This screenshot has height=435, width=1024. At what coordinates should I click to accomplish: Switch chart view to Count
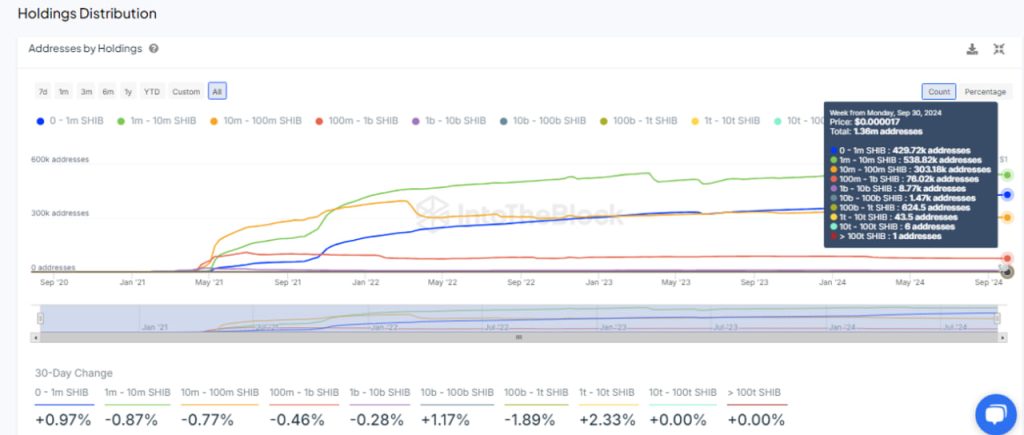pyautogui.click(x=938, y=92)
